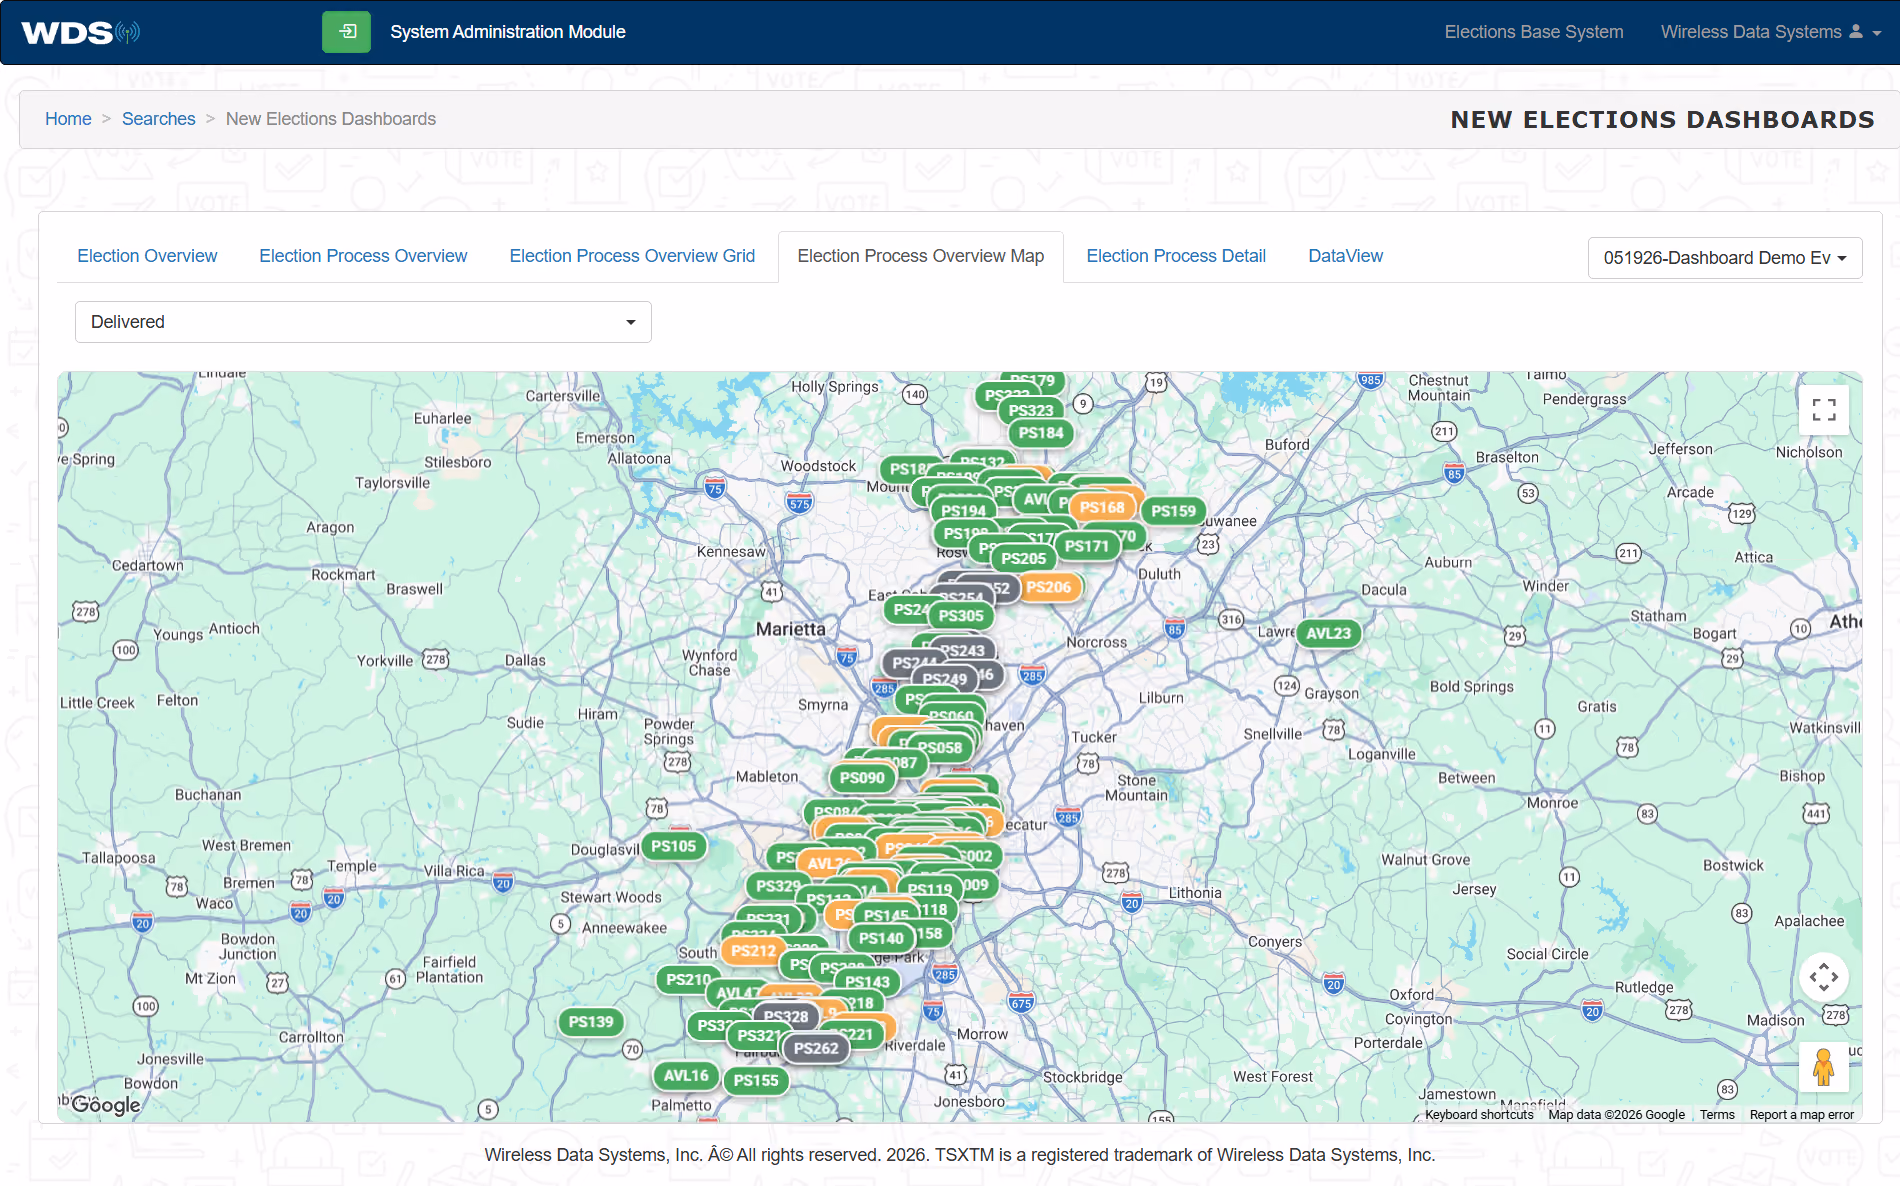Screen dimensions: 1900x1186
Task: Click the green sidebar toggle icon
Action: [x=346, y=32]
